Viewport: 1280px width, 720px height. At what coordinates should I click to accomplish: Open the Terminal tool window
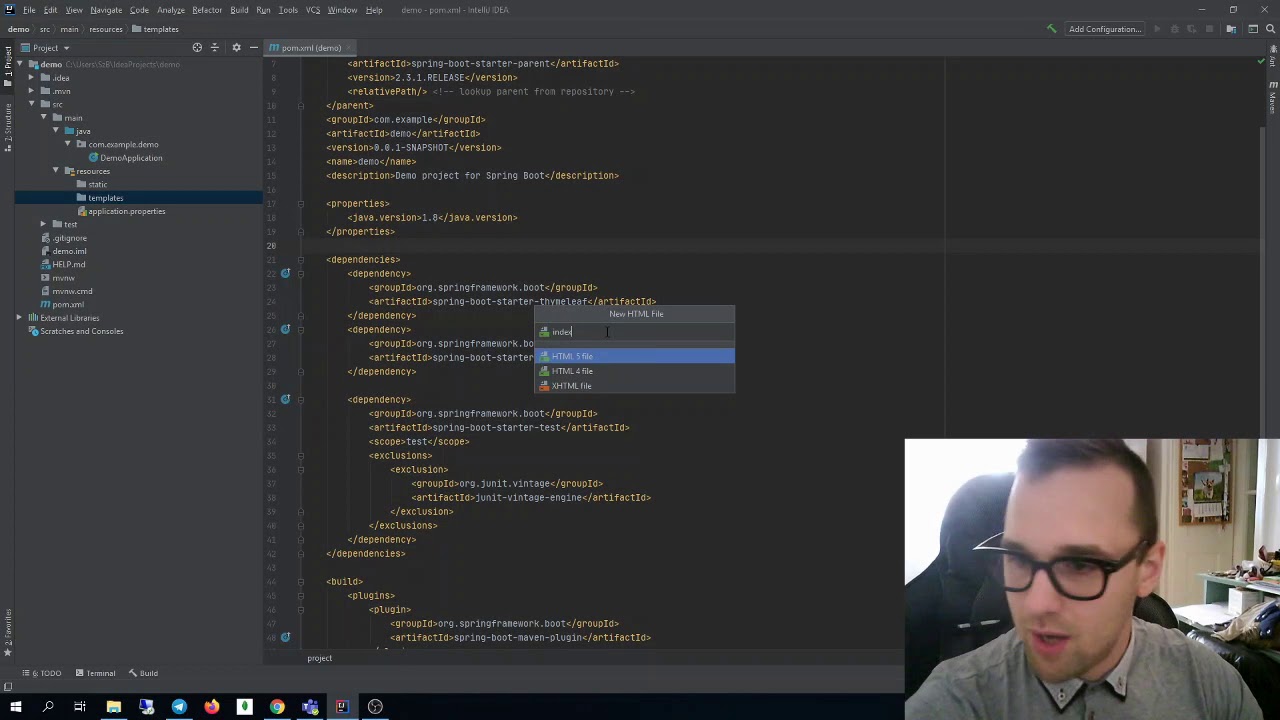tap(94, 673)
